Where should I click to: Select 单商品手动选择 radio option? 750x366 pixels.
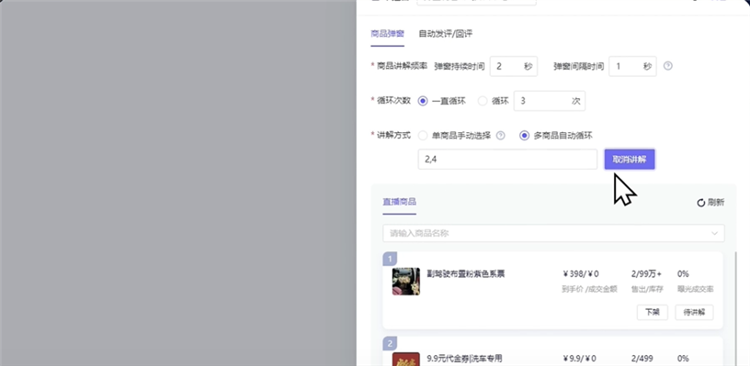(422, 136)
